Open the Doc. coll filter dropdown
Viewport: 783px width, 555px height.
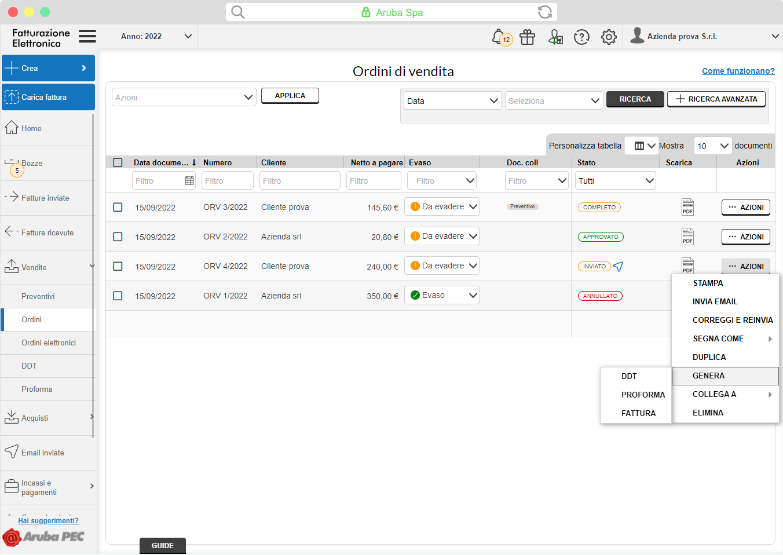pos(536,181)
